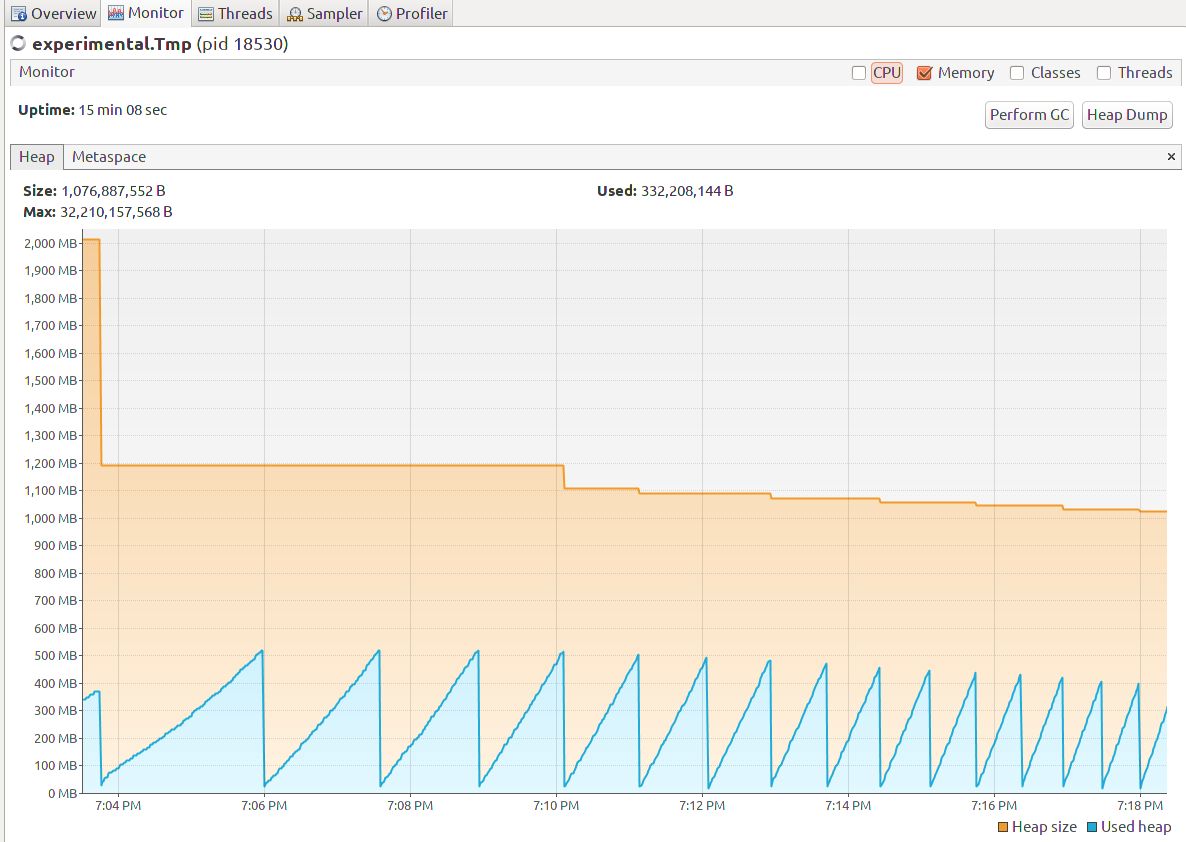Click the Heap Dump button

pyautogui.click(x=1127, y=115)
